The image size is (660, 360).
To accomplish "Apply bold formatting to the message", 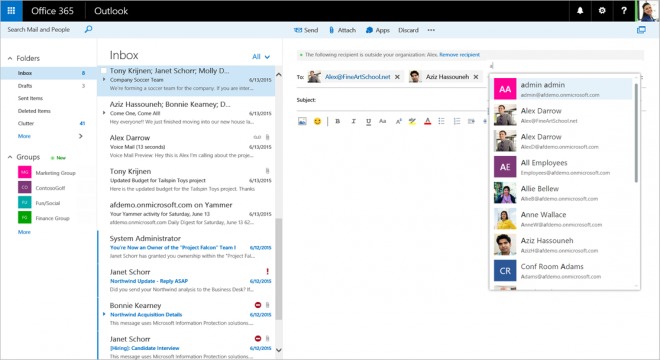I will [x=338, y=121].
